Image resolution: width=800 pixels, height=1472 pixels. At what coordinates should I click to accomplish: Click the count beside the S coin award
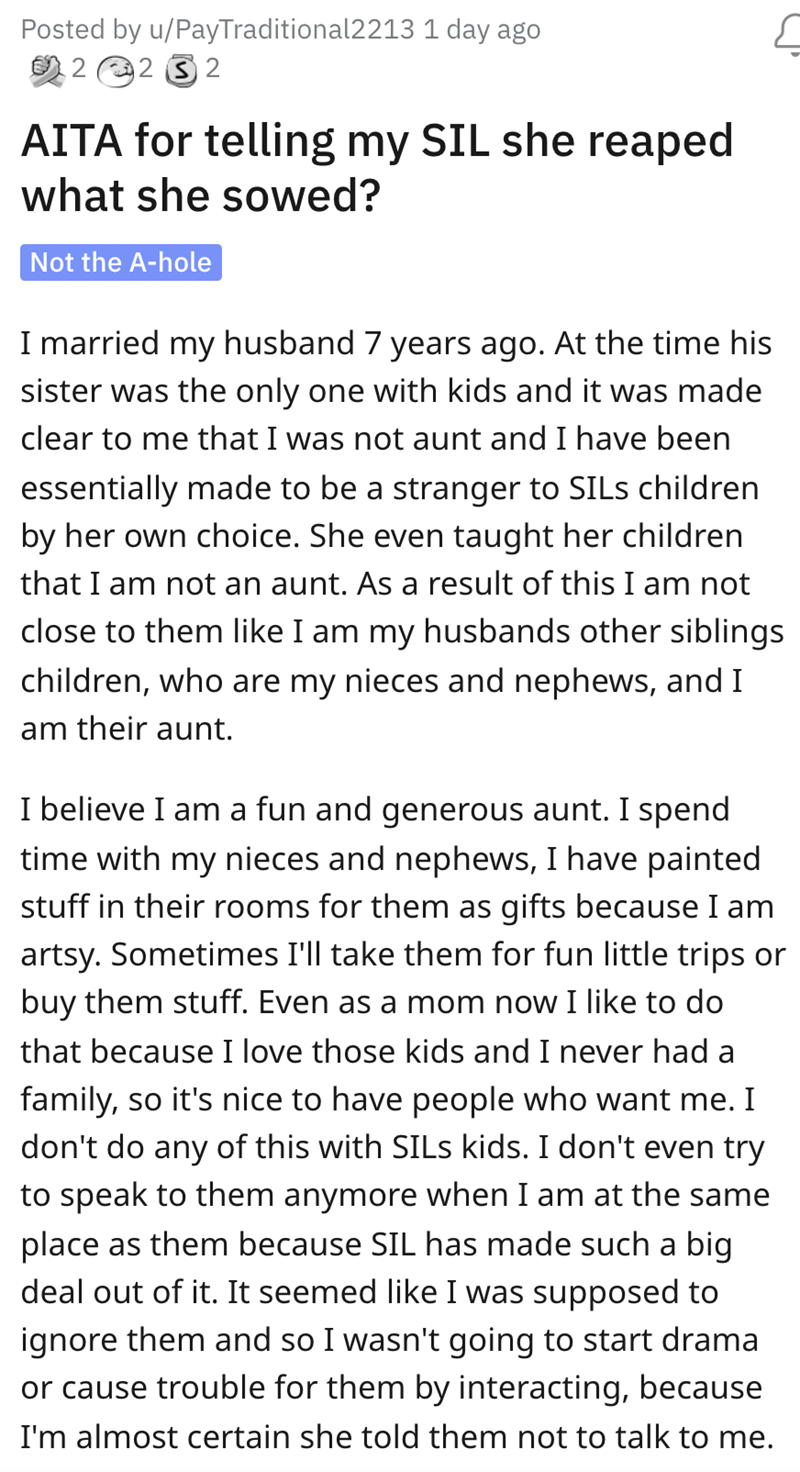(213, 68)
